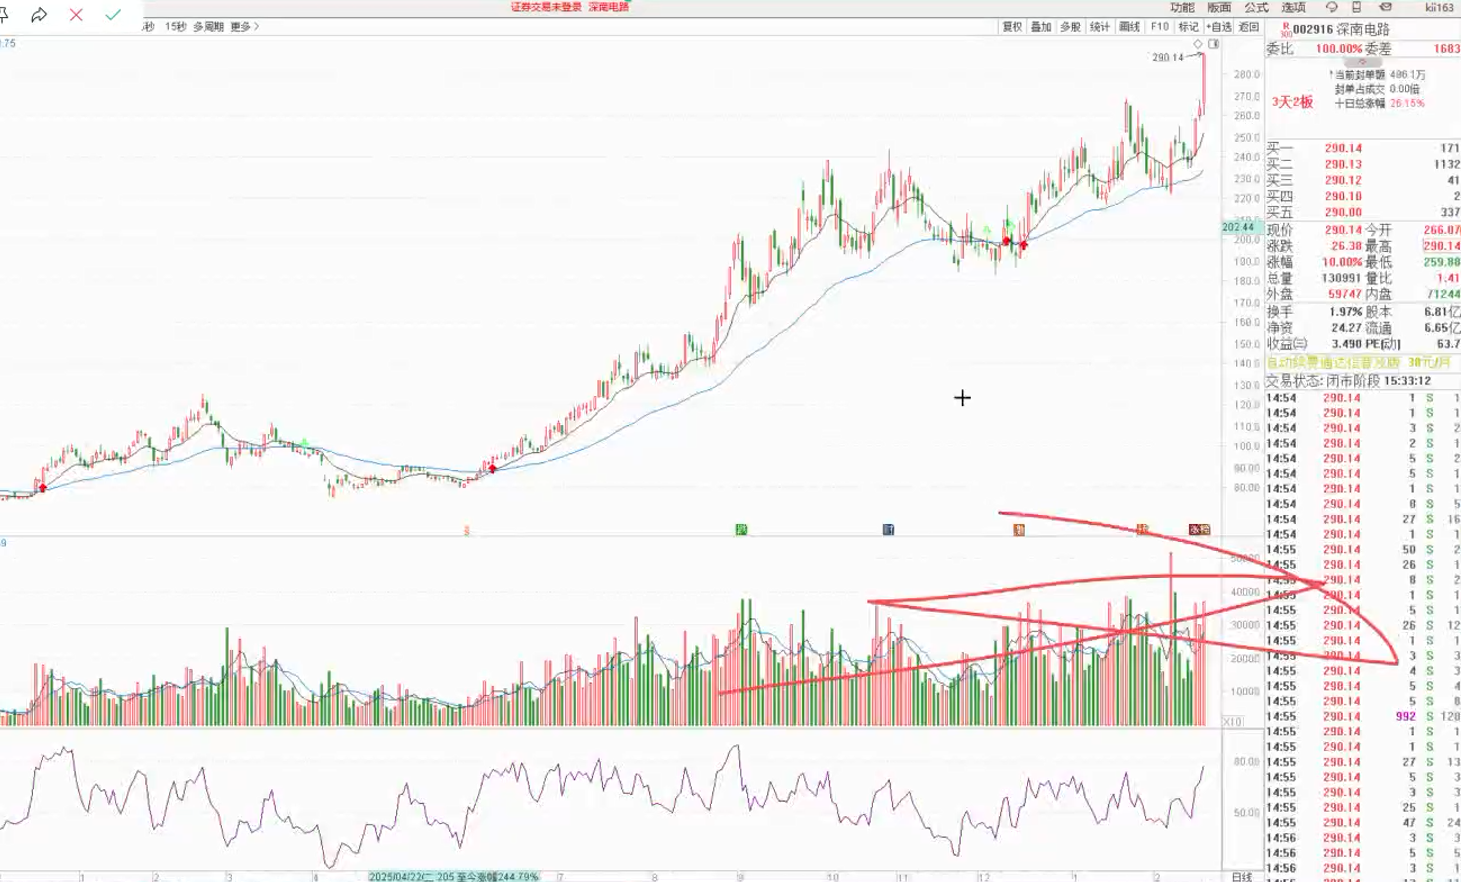Viewport: 1461px width, 882px height.
Task: Open the mail envelope icon
Action: 1385,7
